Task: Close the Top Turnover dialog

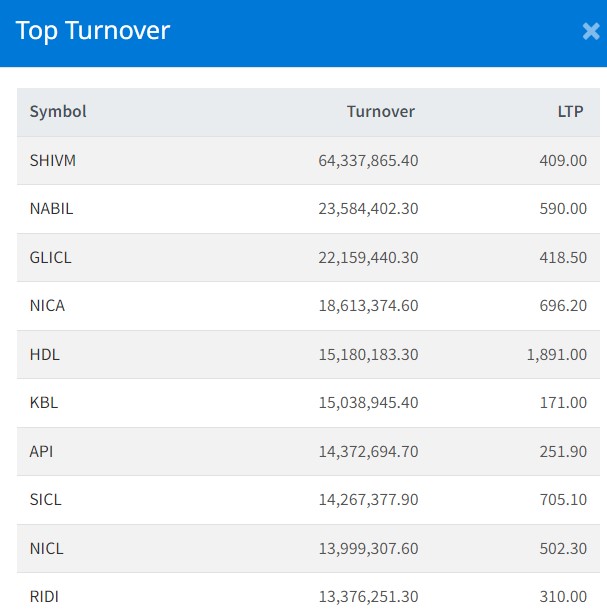Action: coord(590,32)
